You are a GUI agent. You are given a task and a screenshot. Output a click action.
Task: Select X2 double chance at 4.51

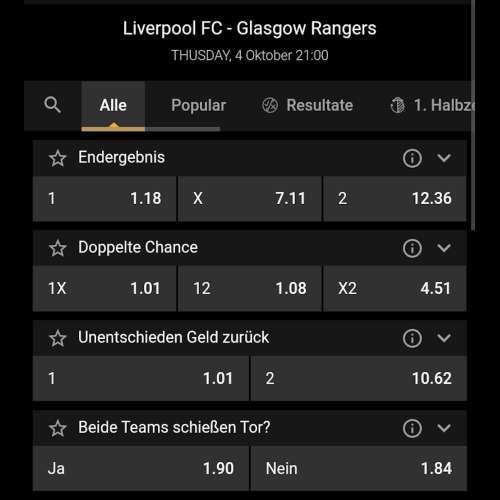(395, 289)
